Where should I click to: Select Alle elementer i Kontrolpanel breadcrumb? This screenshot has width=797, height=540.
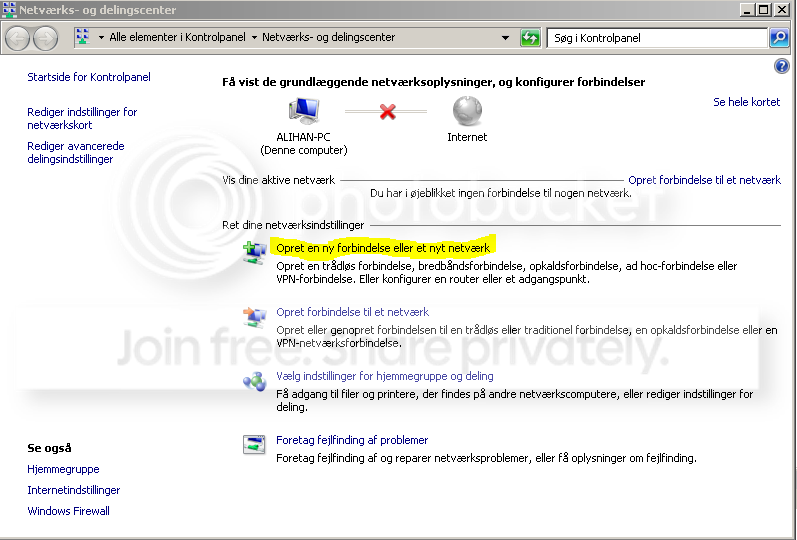tap(177, 37)
